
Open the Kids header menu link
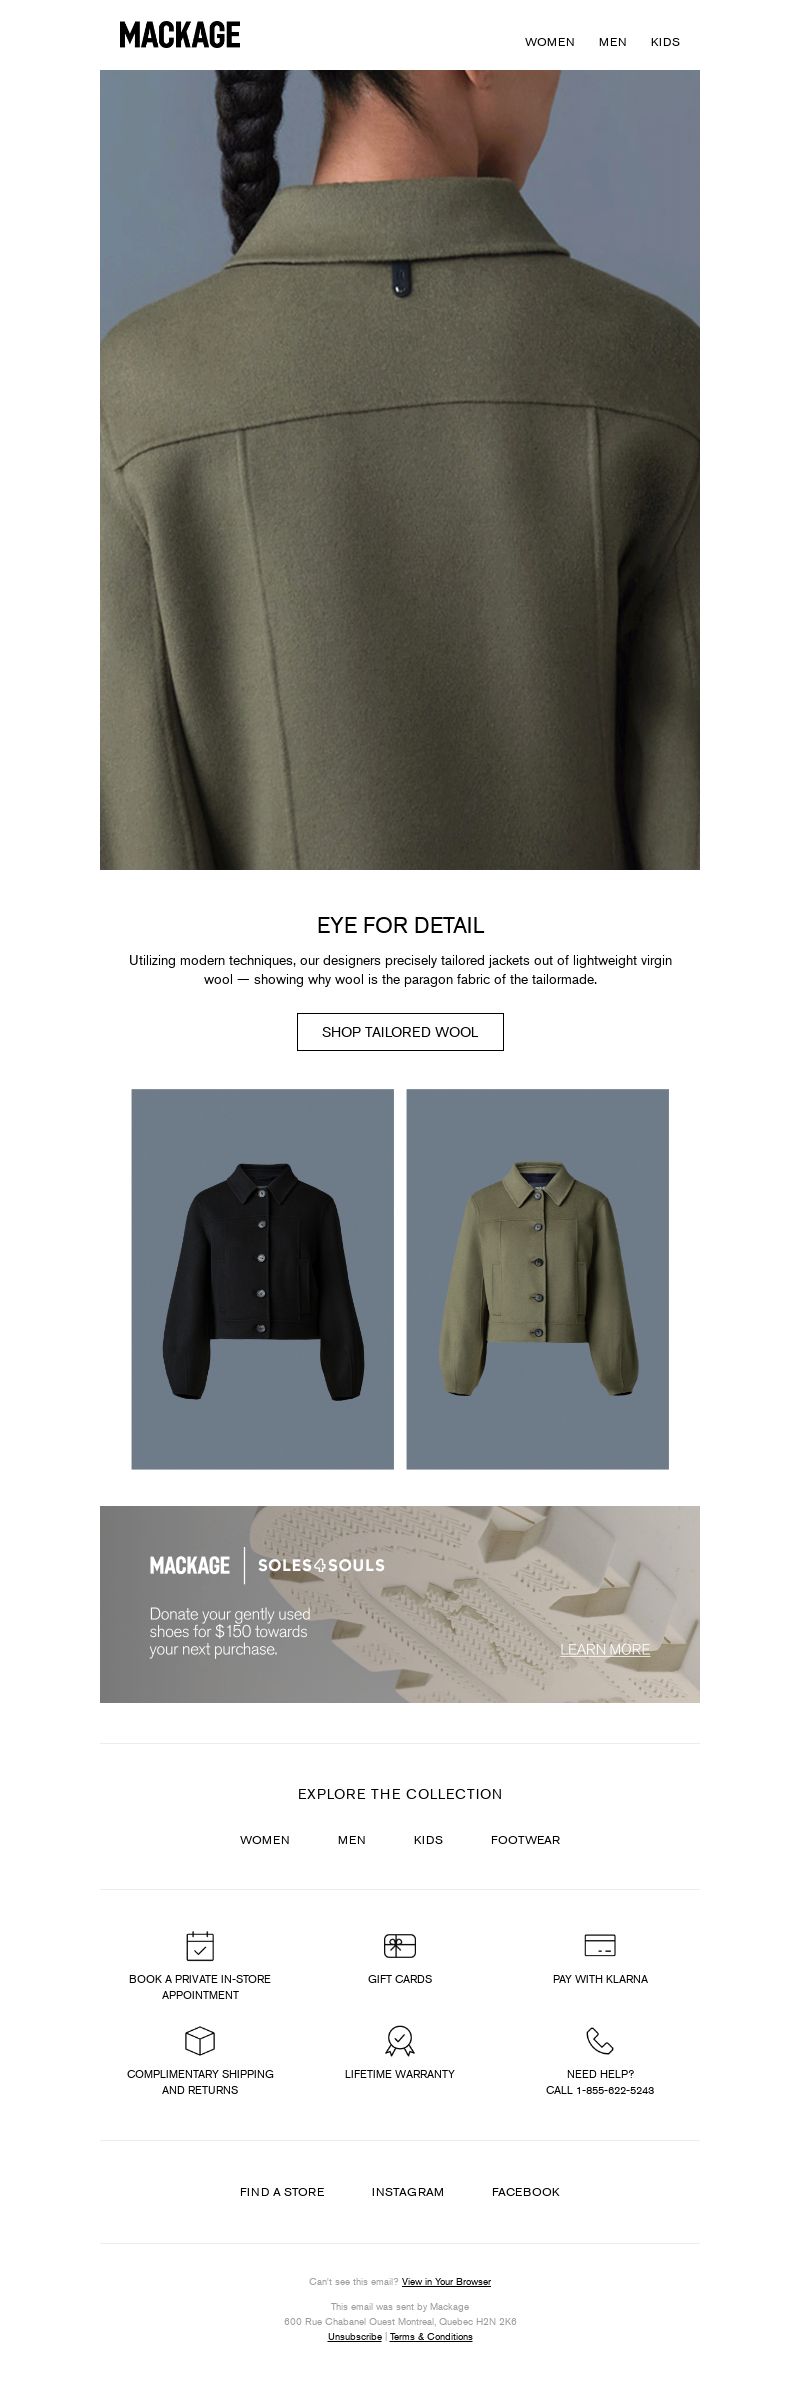665,42
